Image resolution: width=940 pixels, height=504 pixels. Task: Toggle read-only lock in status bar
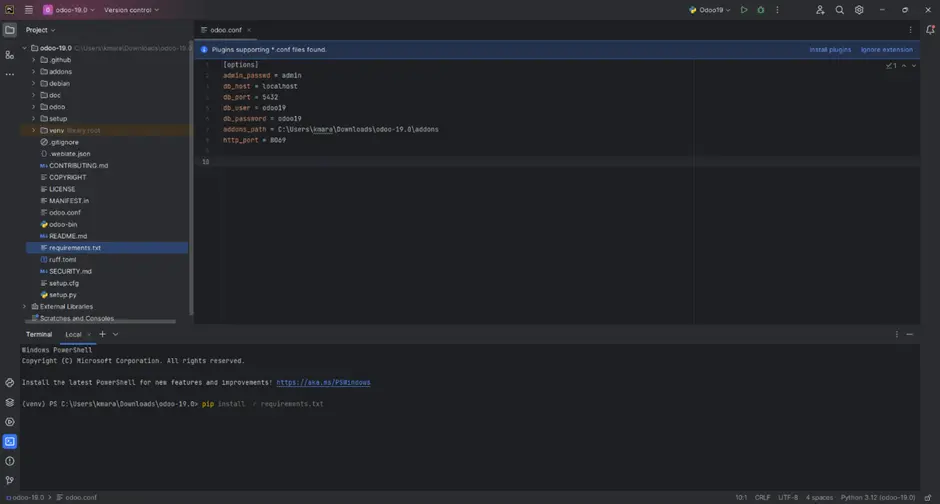(x=928, y=497)
